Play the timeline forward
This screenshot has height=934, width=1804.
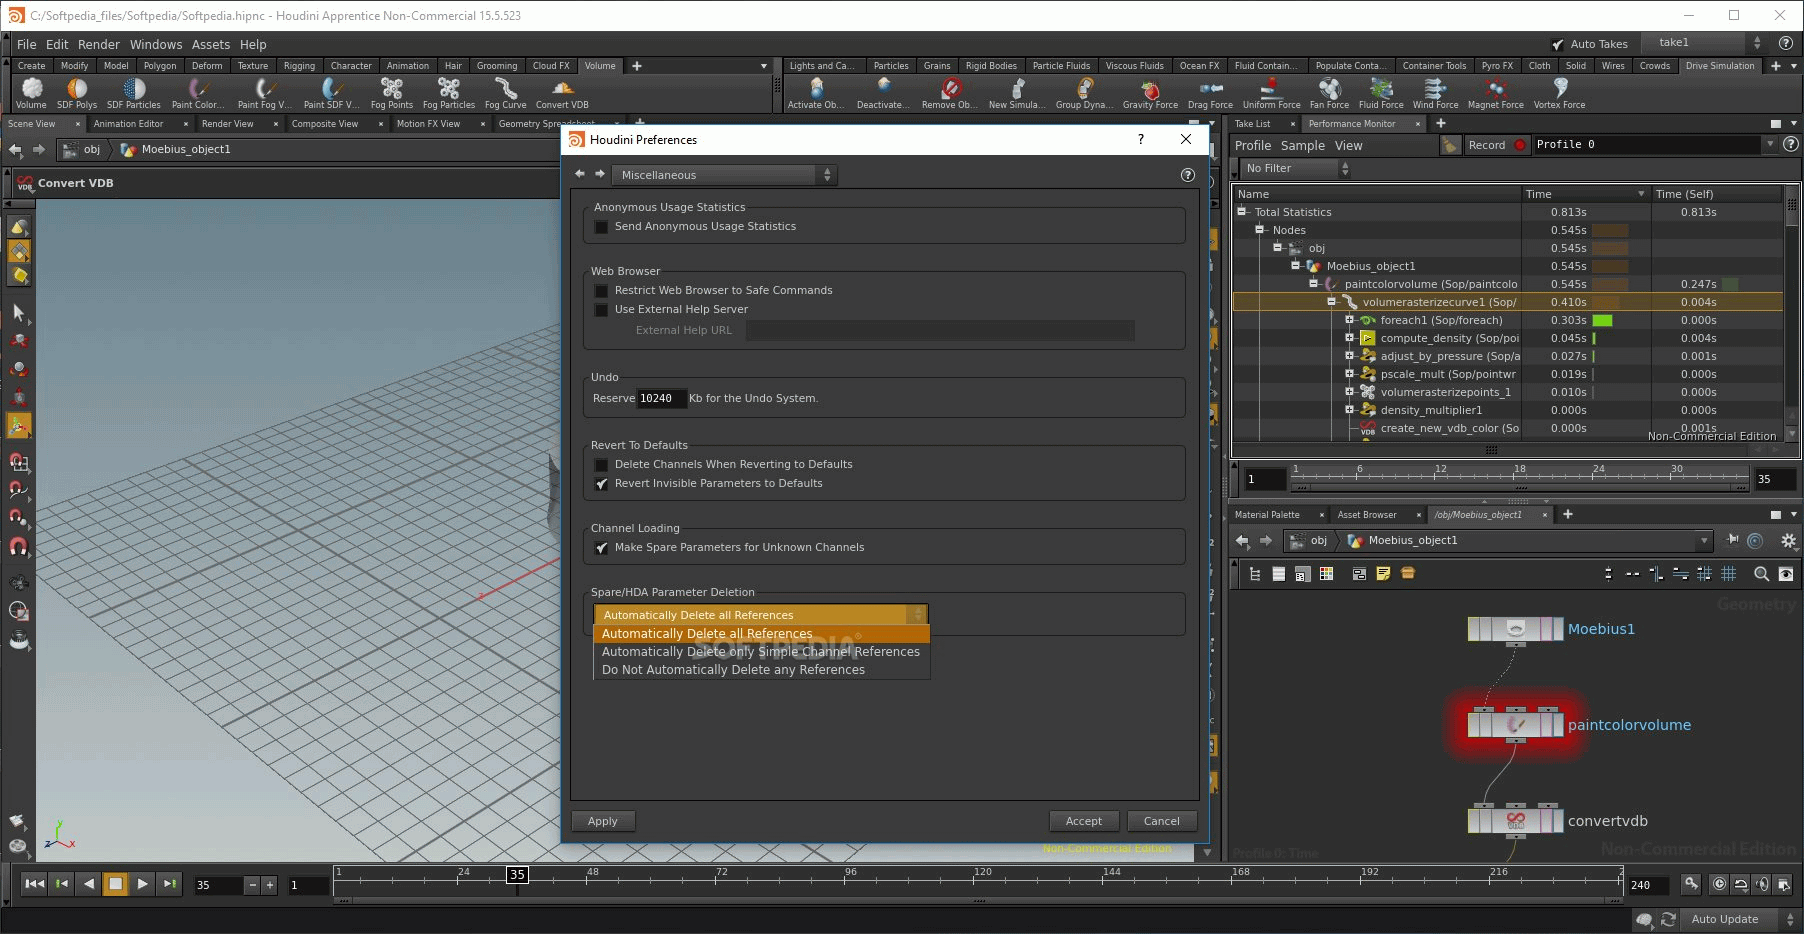[143, 884]
